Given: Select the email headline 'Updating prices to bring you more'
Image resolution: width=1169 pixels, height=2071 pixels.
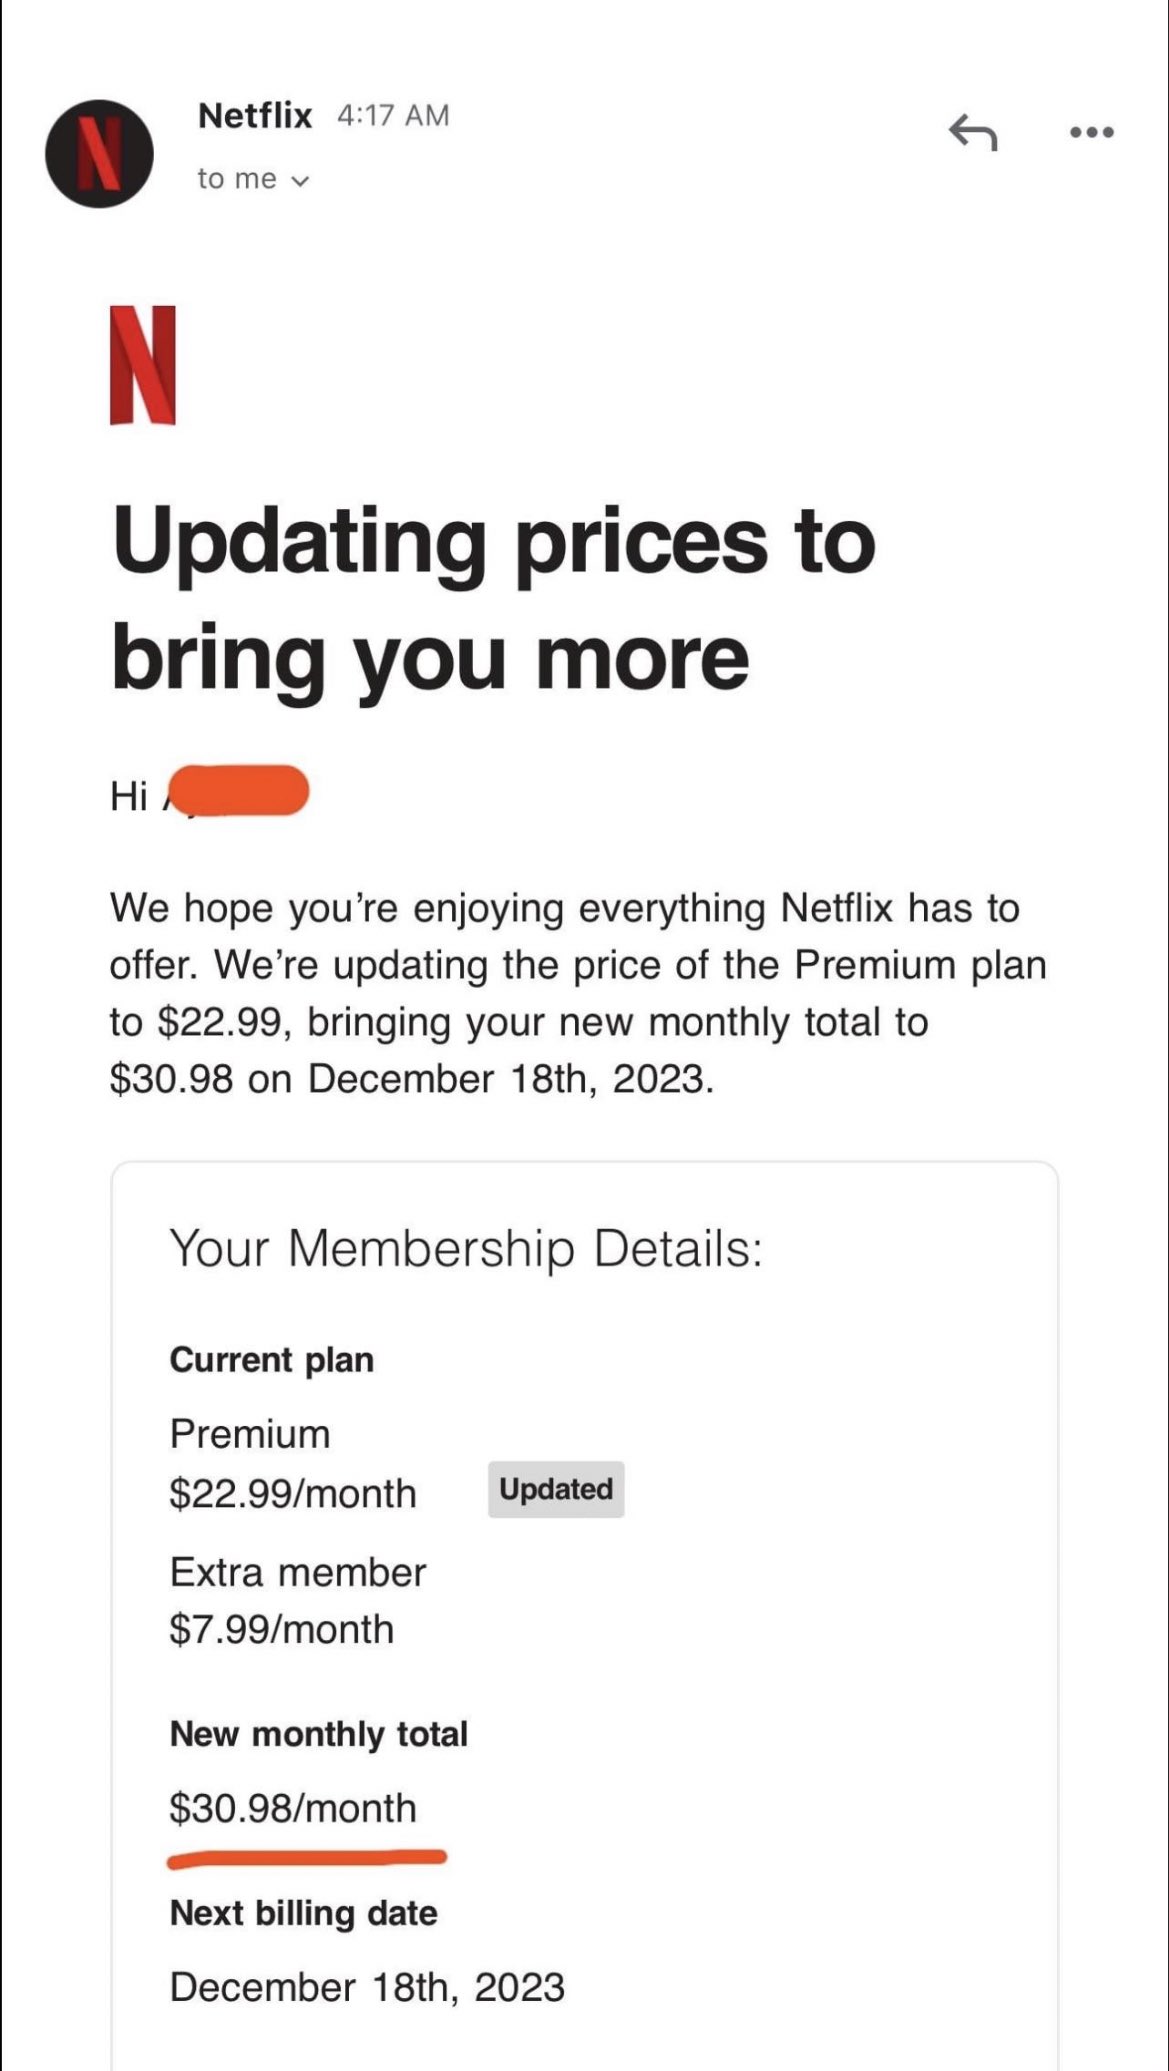Looking at the screenshot, I should pos(494,600).
